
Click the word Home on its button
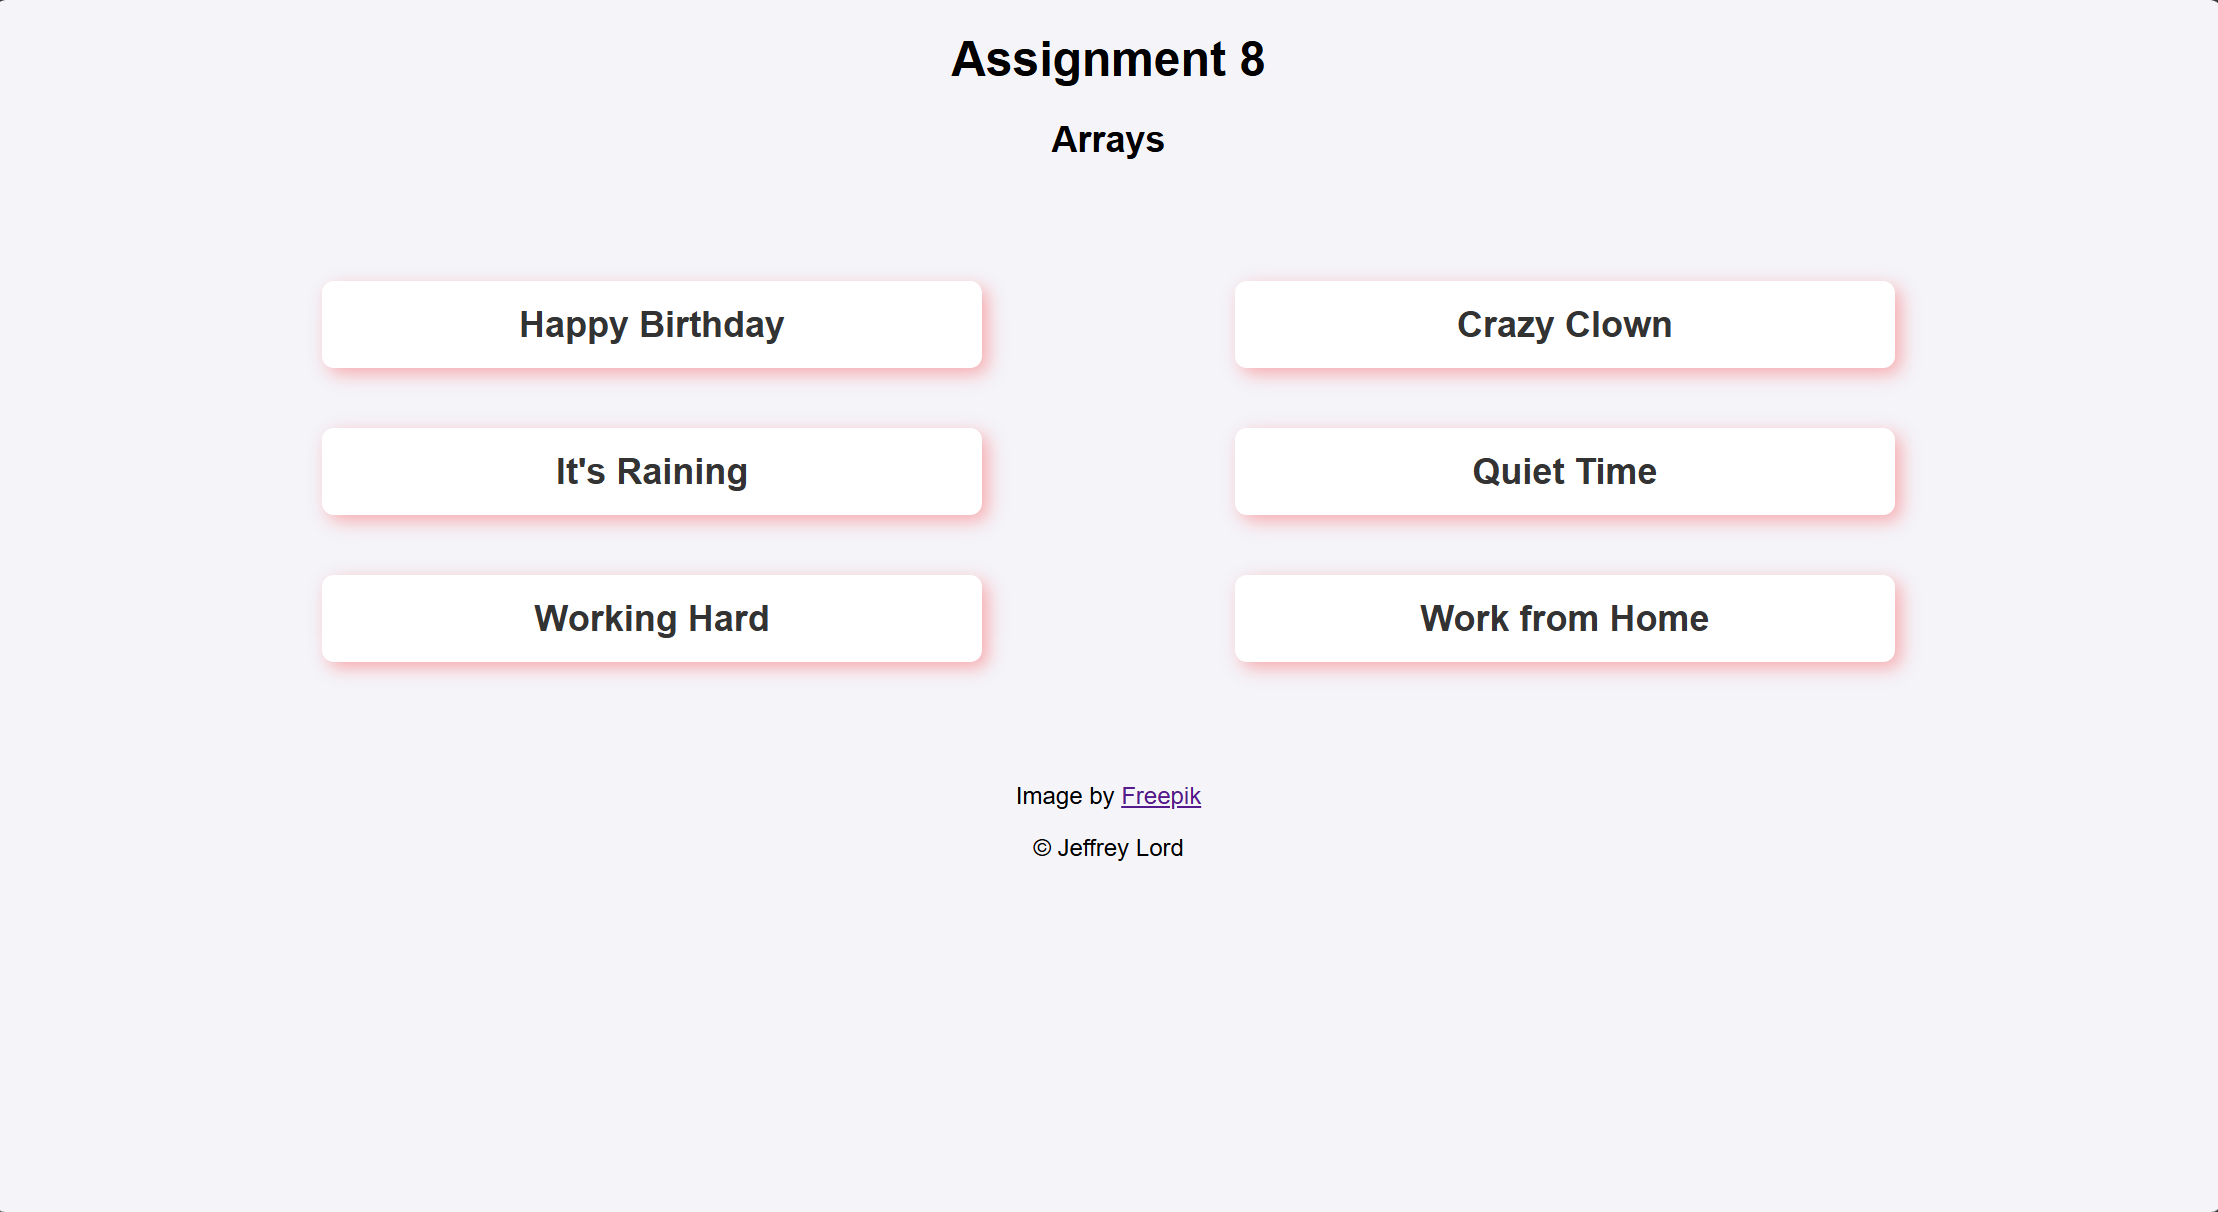[1659, 618]
